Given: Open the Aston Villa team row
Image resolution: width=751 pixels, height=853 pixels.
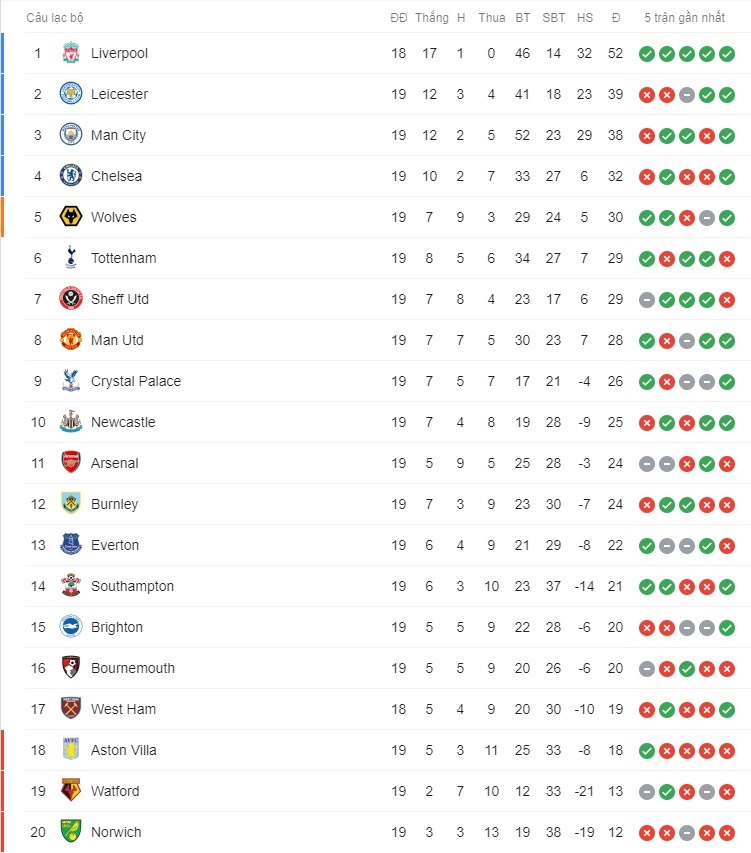Looking at the screenshot, I should pos(387,750).
